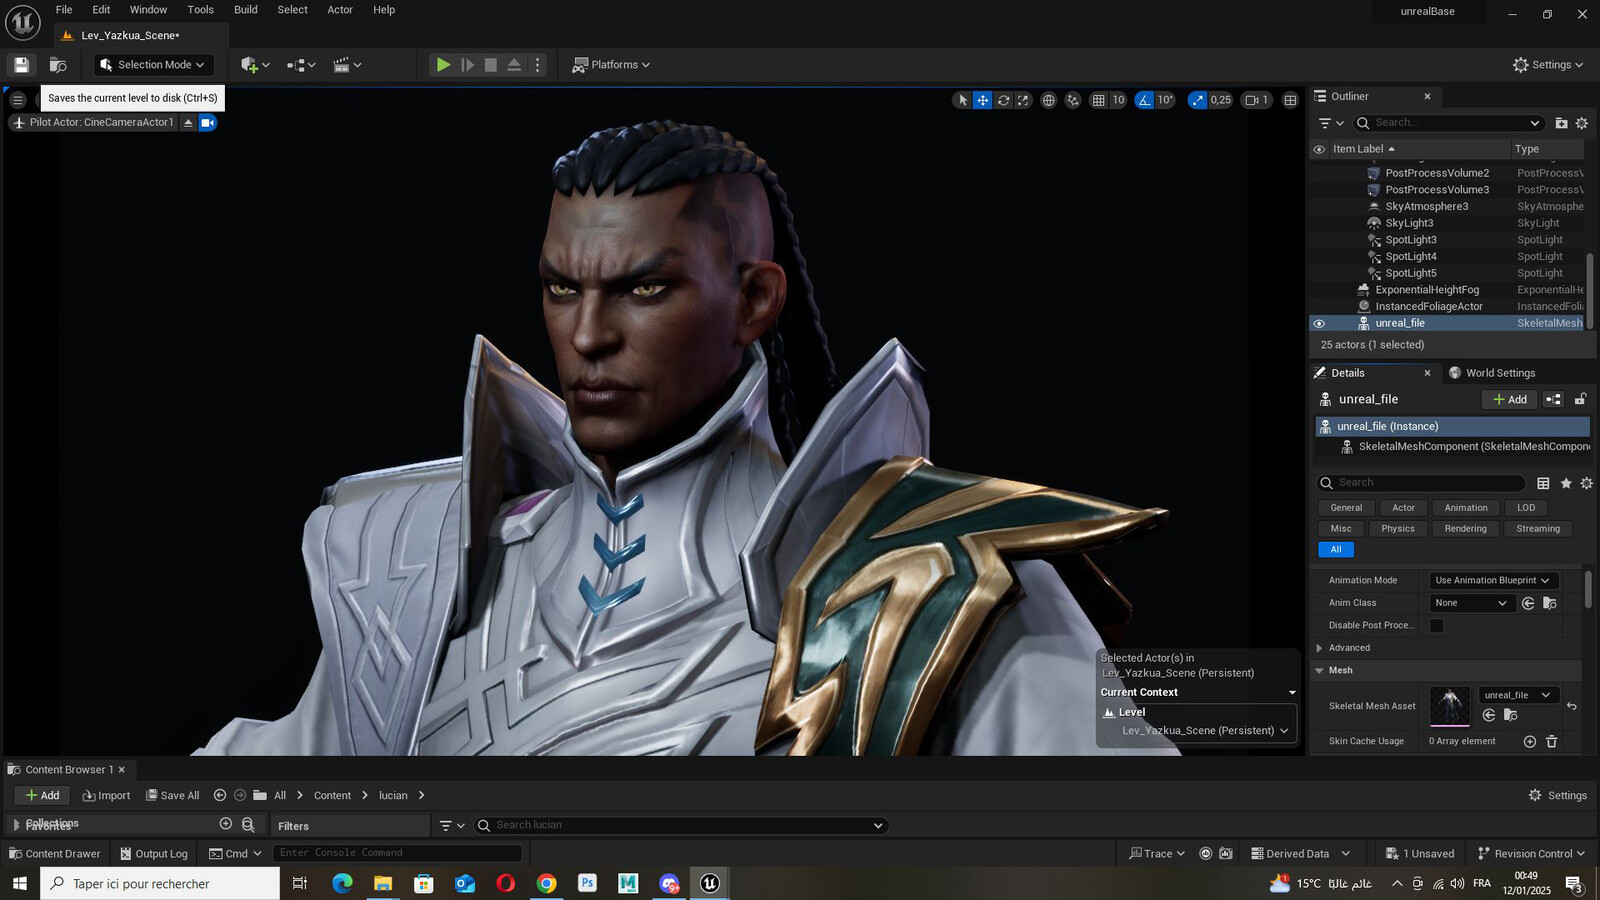The image size is (1600, 900).
Task: Select SpotLight4 in the Outliner
Action: point(1410,257)
